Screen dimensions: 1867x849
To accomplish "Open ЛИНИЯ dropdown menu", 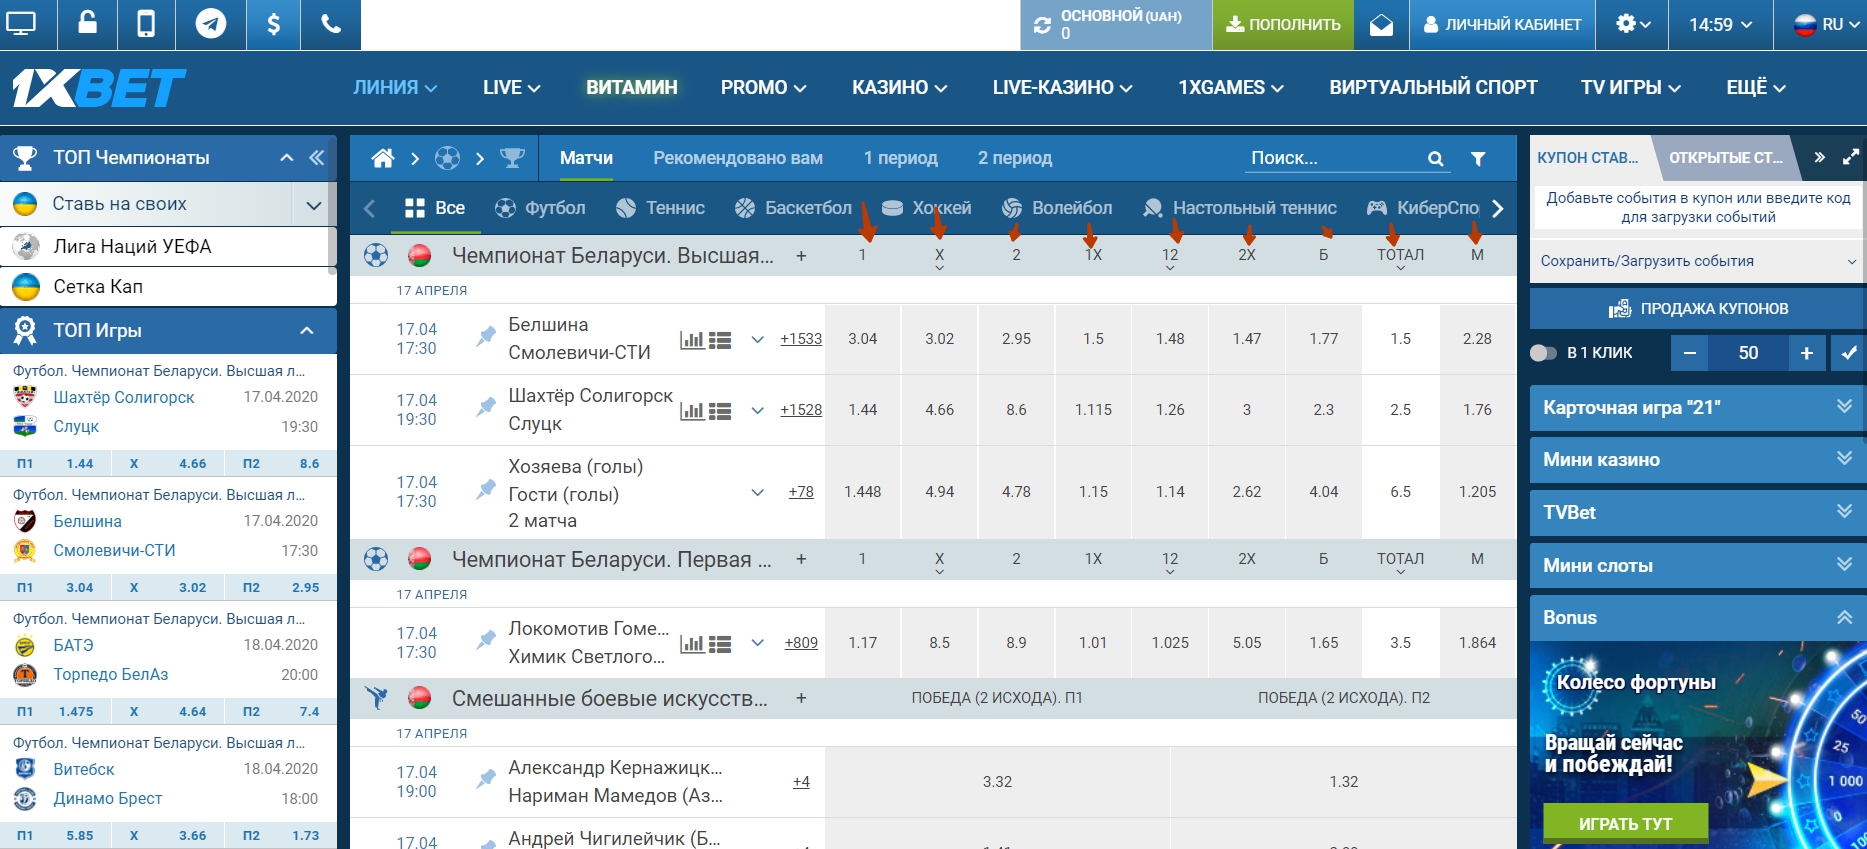I will tap(395, 88).
